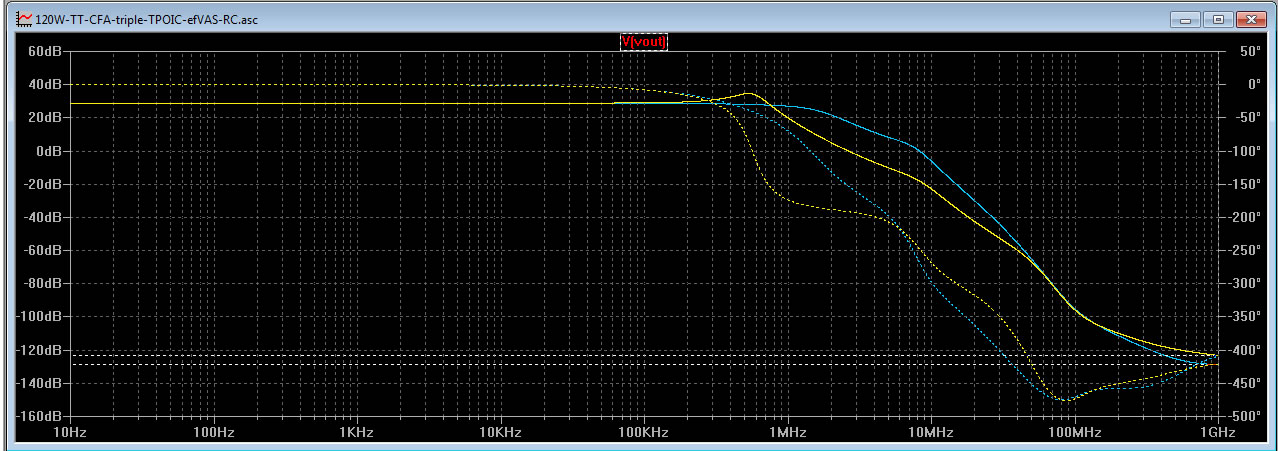This screenshot has height=451, width=1278.
Task: Click the -450° phase axis label
Action: click(1243, 383)
